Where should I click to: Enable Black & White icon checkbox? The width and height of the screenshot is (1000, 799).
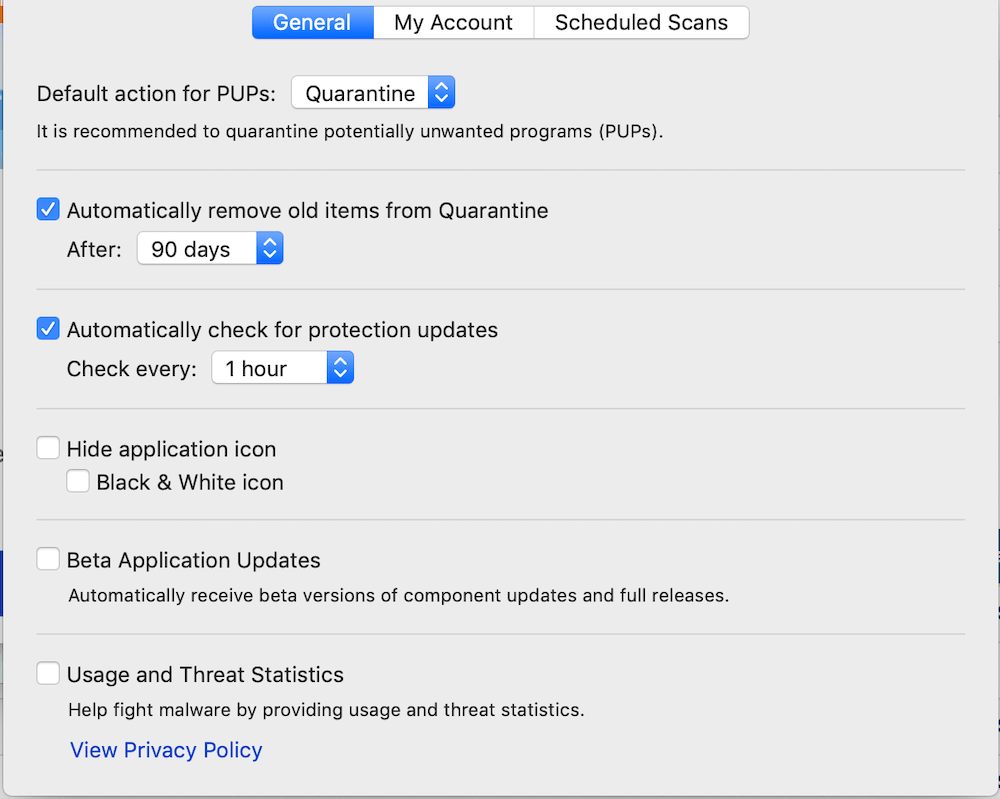click(78, 481)
